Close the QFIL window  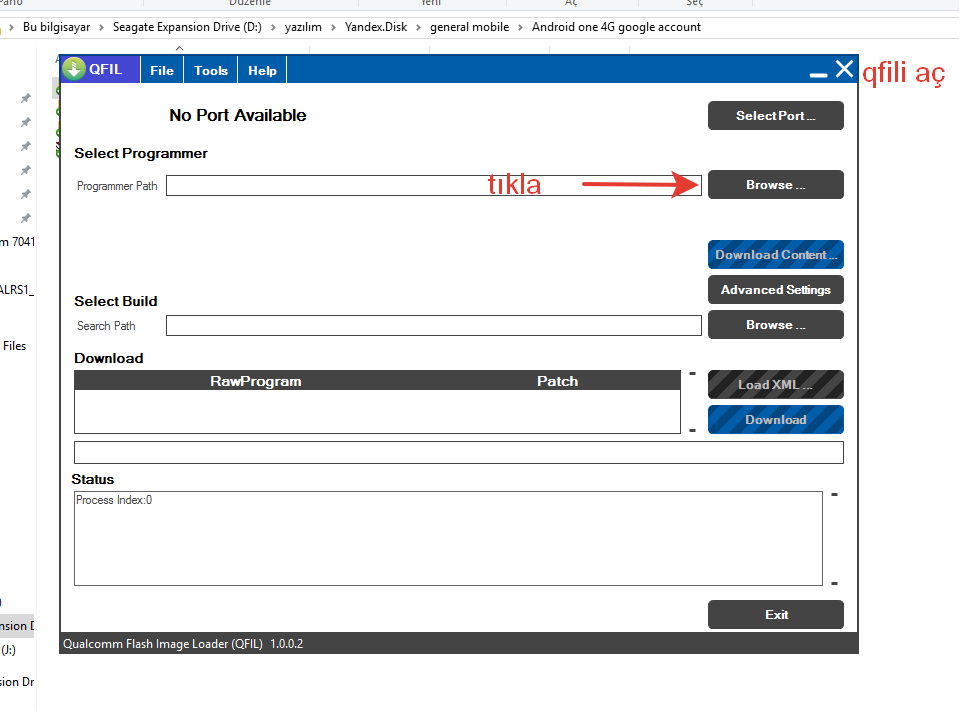[x=845, y=69]
